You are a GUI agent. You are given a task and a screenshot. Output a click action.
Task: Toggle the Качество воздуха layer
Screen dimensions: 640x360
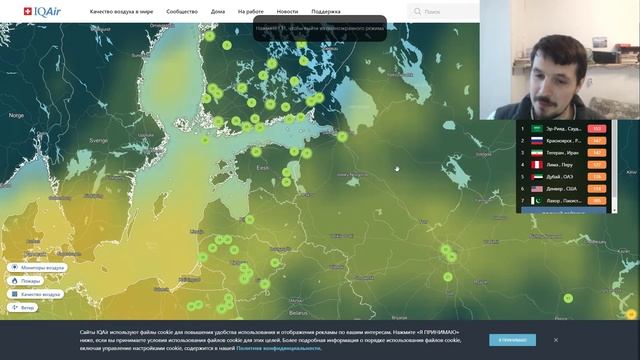coord(36,294)
